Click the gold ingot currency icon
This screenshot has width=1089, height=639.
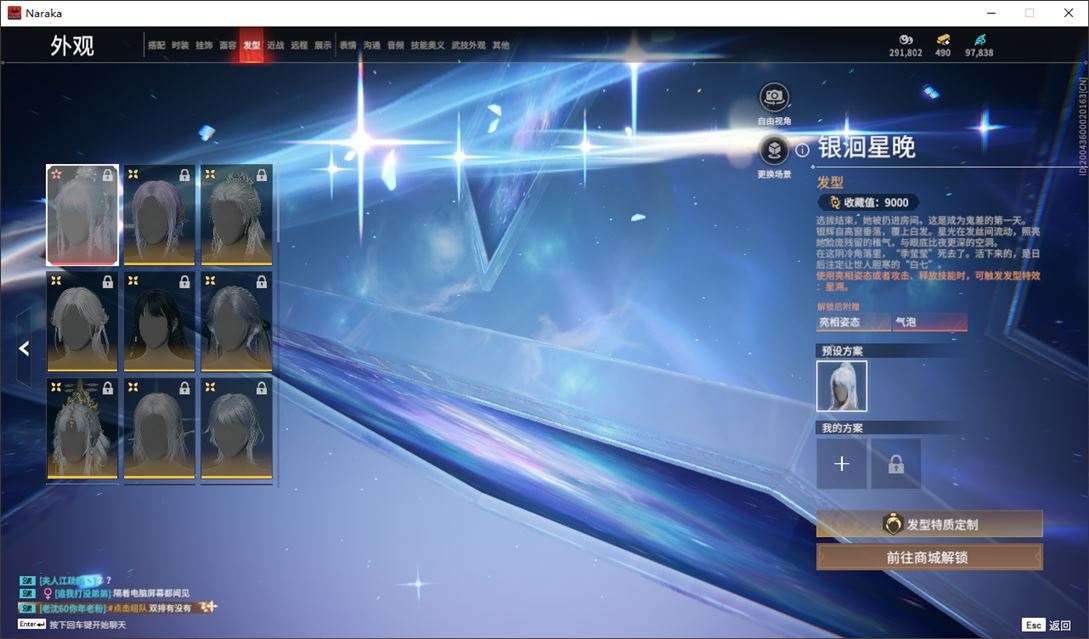click(942, 40)
